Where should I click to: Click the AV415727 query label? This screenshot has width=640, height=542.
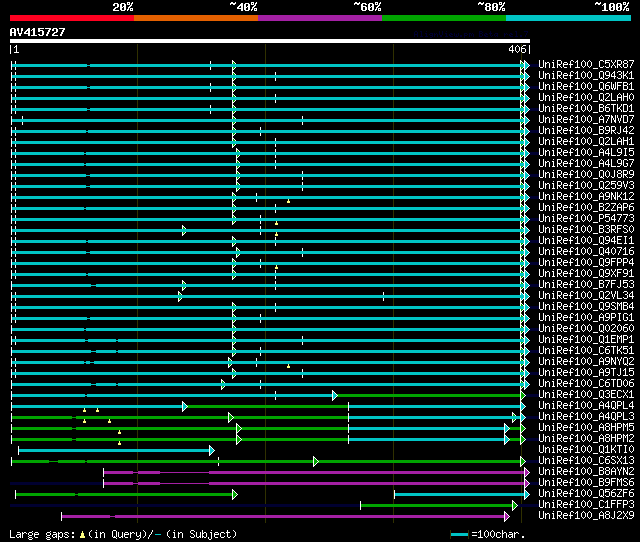(x=37, y=32)
